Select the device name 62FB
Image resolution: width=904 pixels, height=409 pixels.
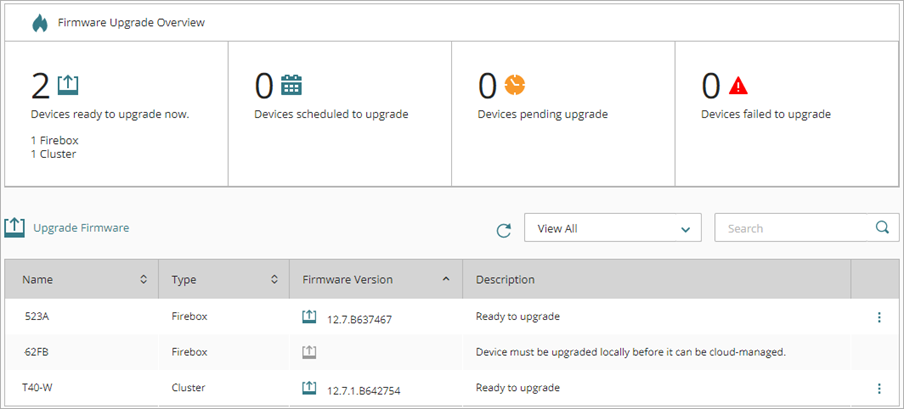click(x=36, y=351)
